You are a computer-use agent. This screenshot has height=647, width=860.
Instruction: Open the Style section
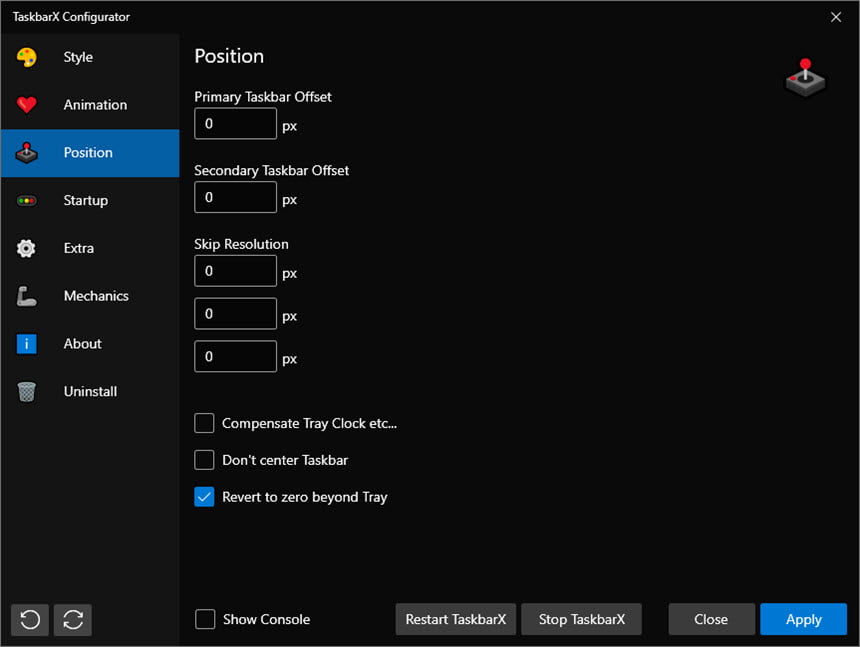[90, 57]
